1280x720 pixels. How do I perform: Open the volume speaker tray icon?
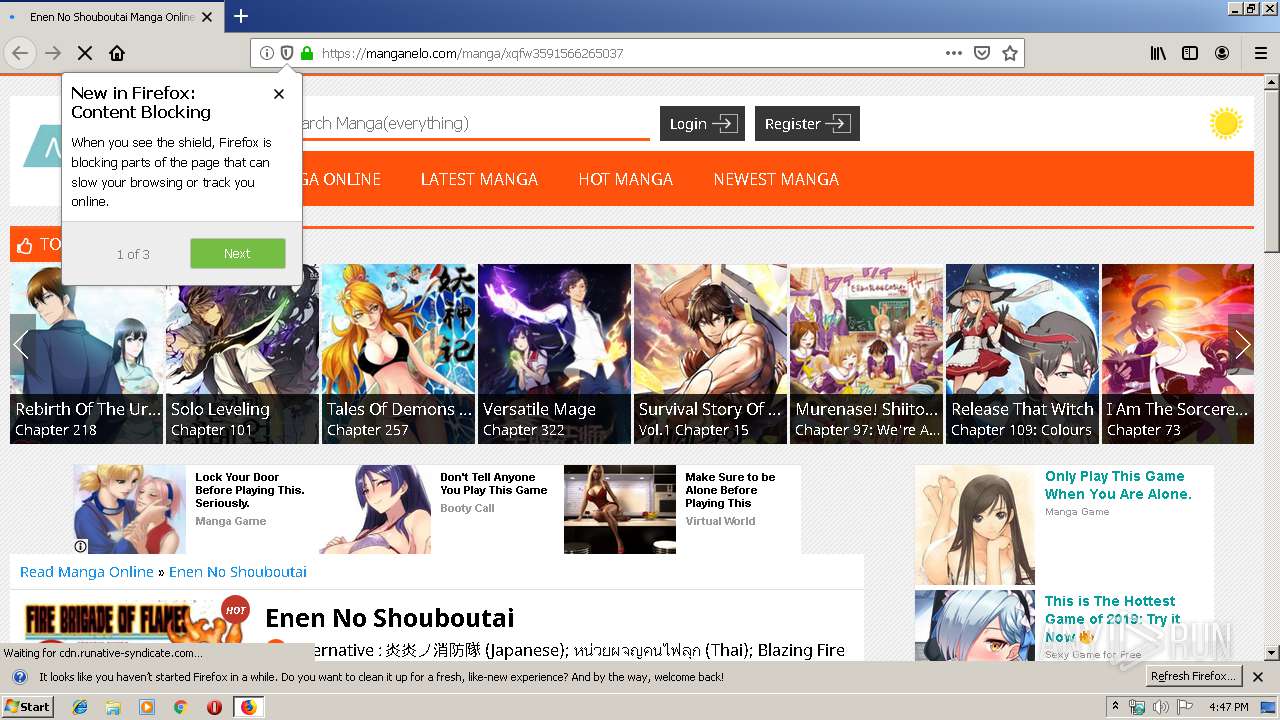(x=1161, y=707)
